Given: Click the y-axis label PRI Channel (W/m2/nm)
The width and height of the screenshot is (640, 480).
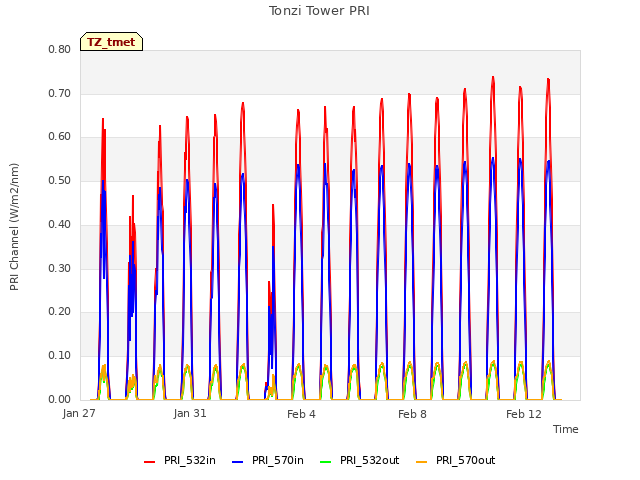Looking at the screenshot, I should [14, 227].
